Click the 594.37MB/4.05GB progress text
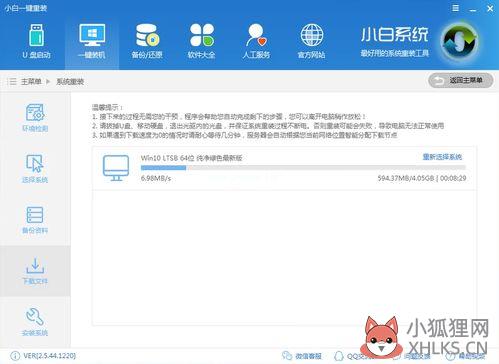 click(x=405, y=178)
